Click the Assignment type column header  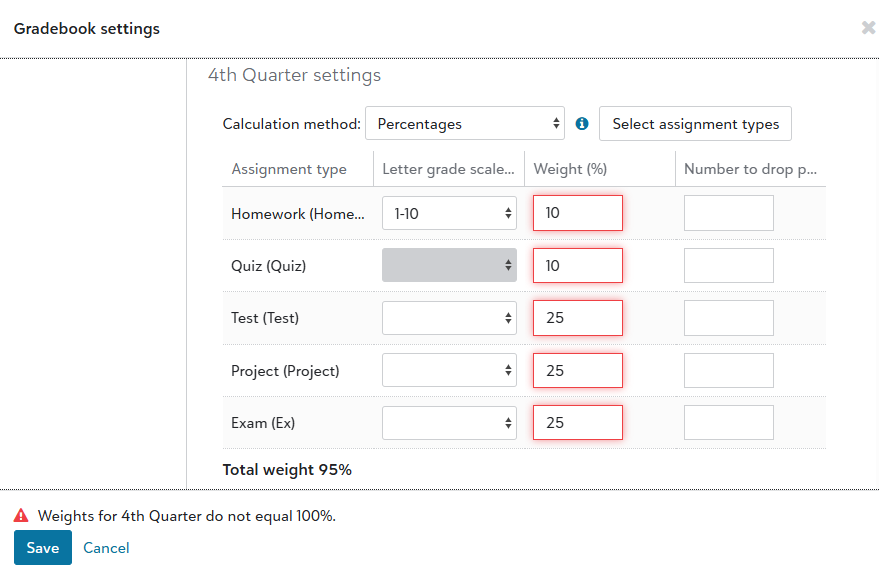coord(289,169)
